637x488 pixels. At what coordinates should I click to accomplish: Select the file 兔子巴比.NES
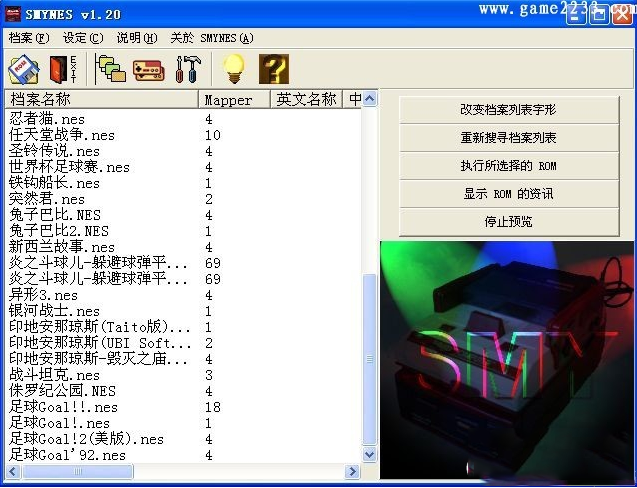[x=55, y=215]
